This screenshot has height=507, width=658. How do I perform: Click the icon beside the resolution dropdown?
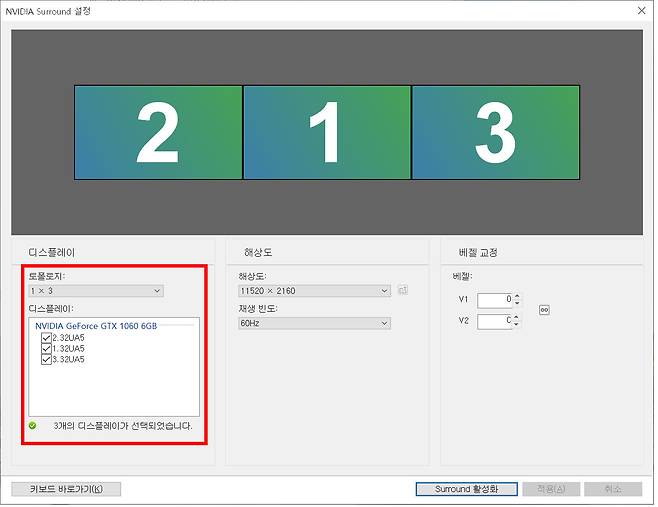click(403, 291)
